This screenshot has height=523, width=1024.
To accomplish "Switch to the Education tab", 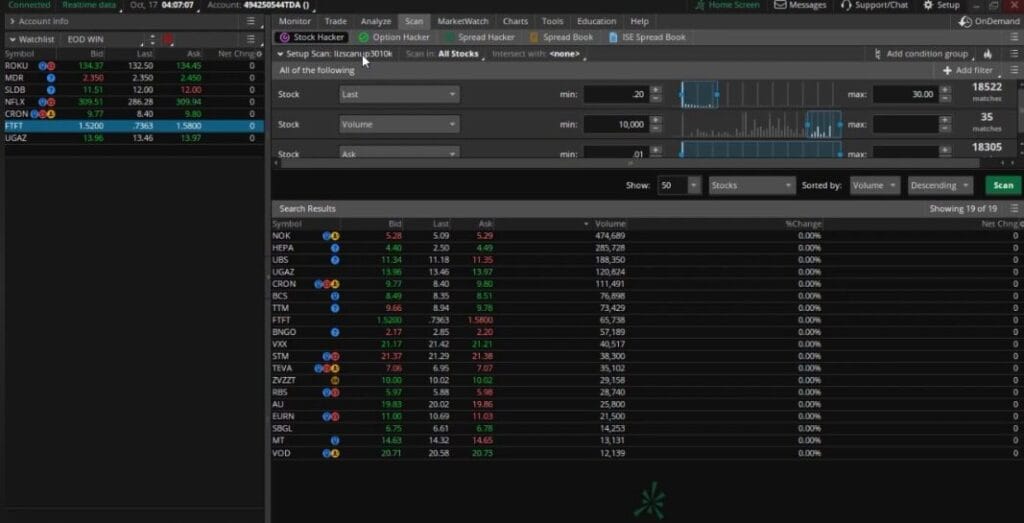I will [596, 21].
